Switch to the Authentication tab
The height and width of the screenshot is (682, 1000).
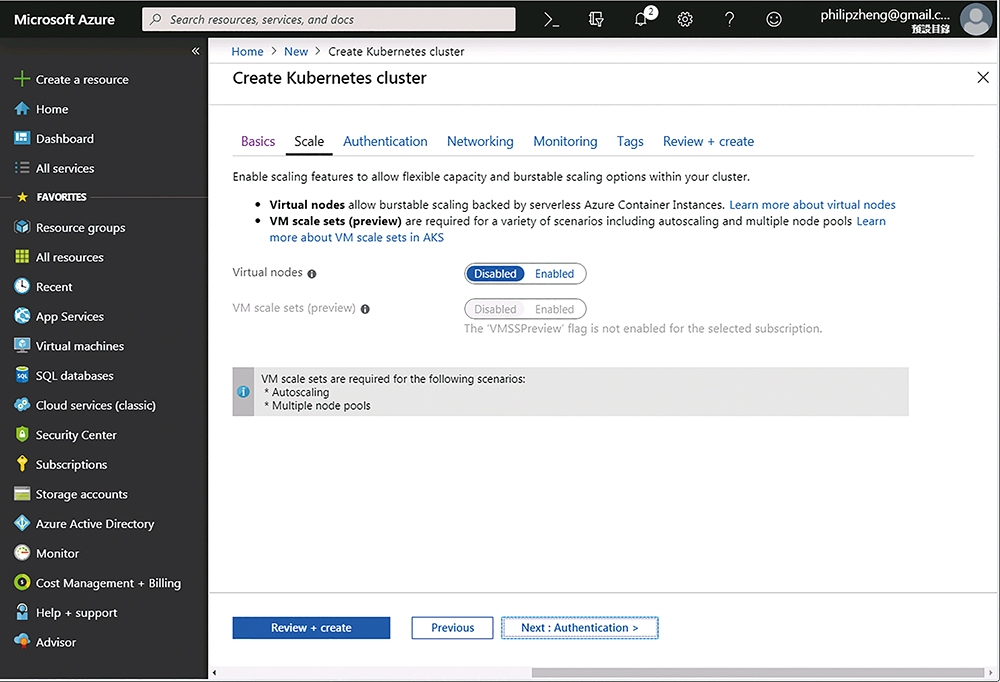[x=385, y=141]
